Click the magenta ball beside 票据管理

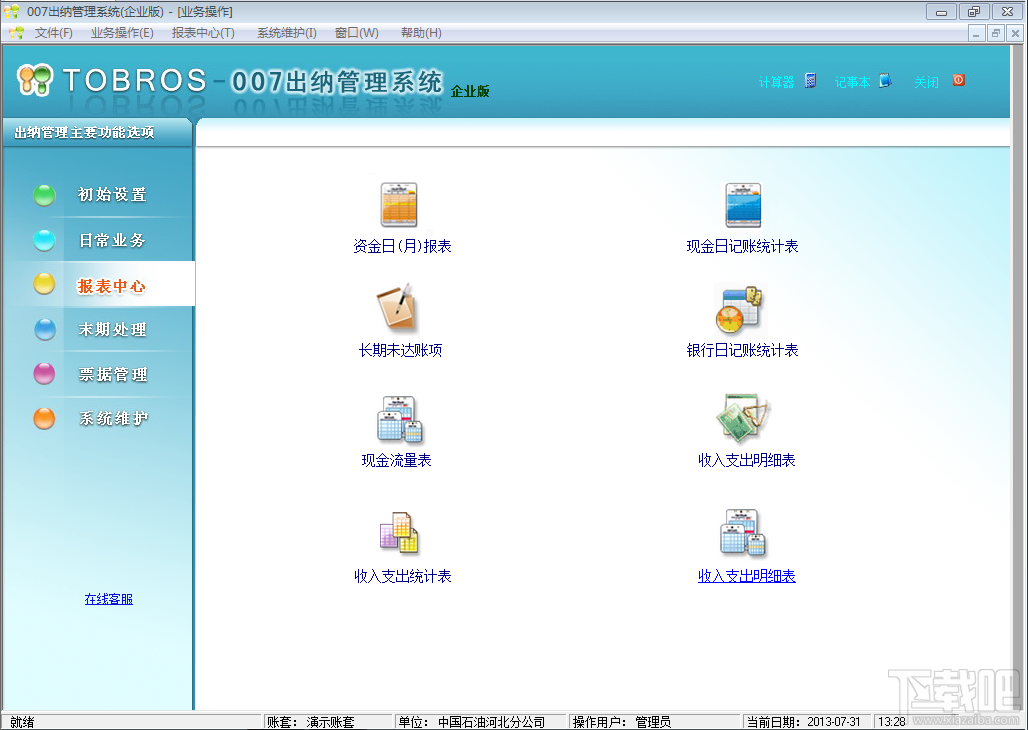point(45,374)
